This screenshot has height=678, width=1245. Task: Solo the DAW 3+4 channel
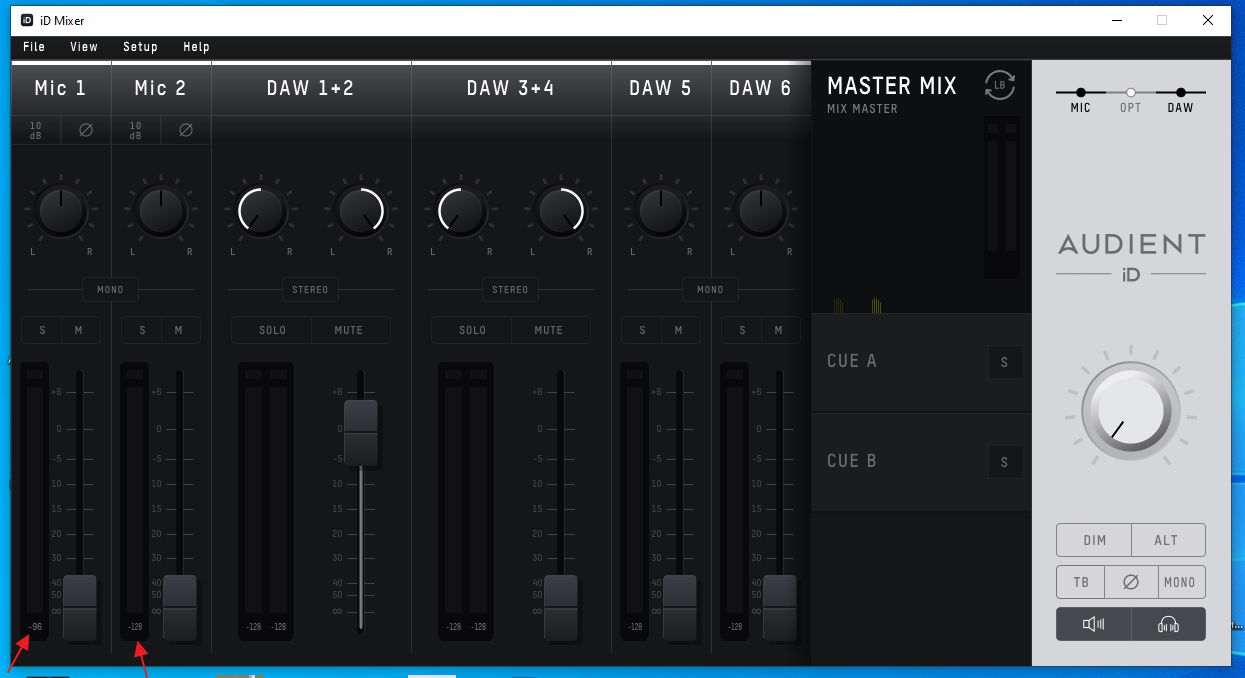(x=472, y=330)
